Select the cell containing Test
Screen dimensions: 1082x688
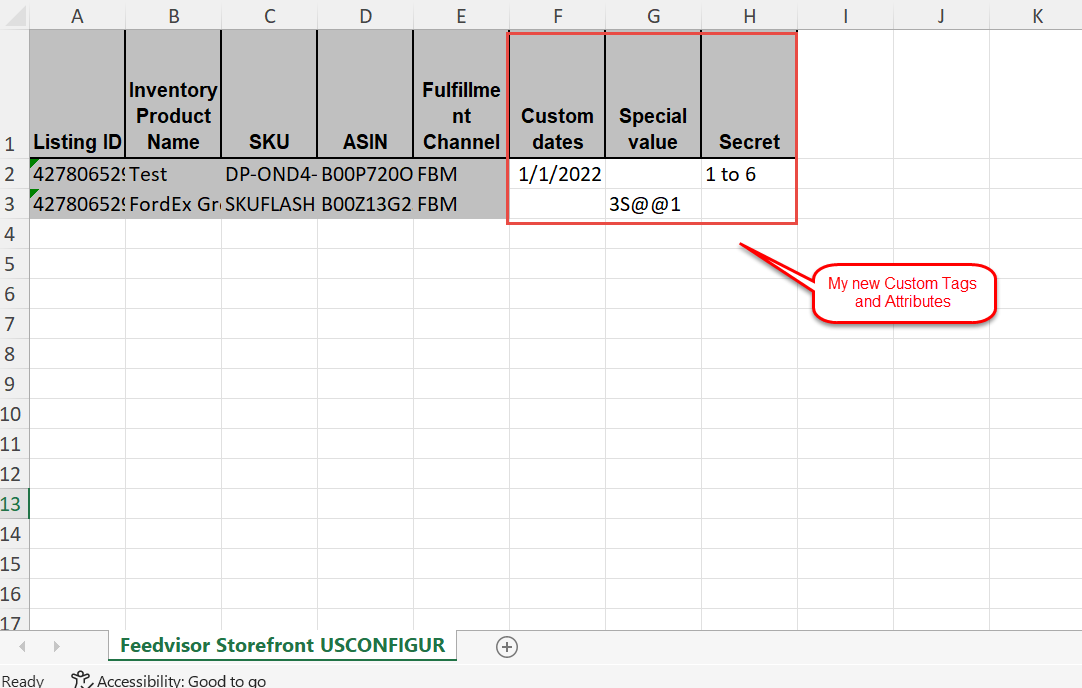(x=173, y=174)
